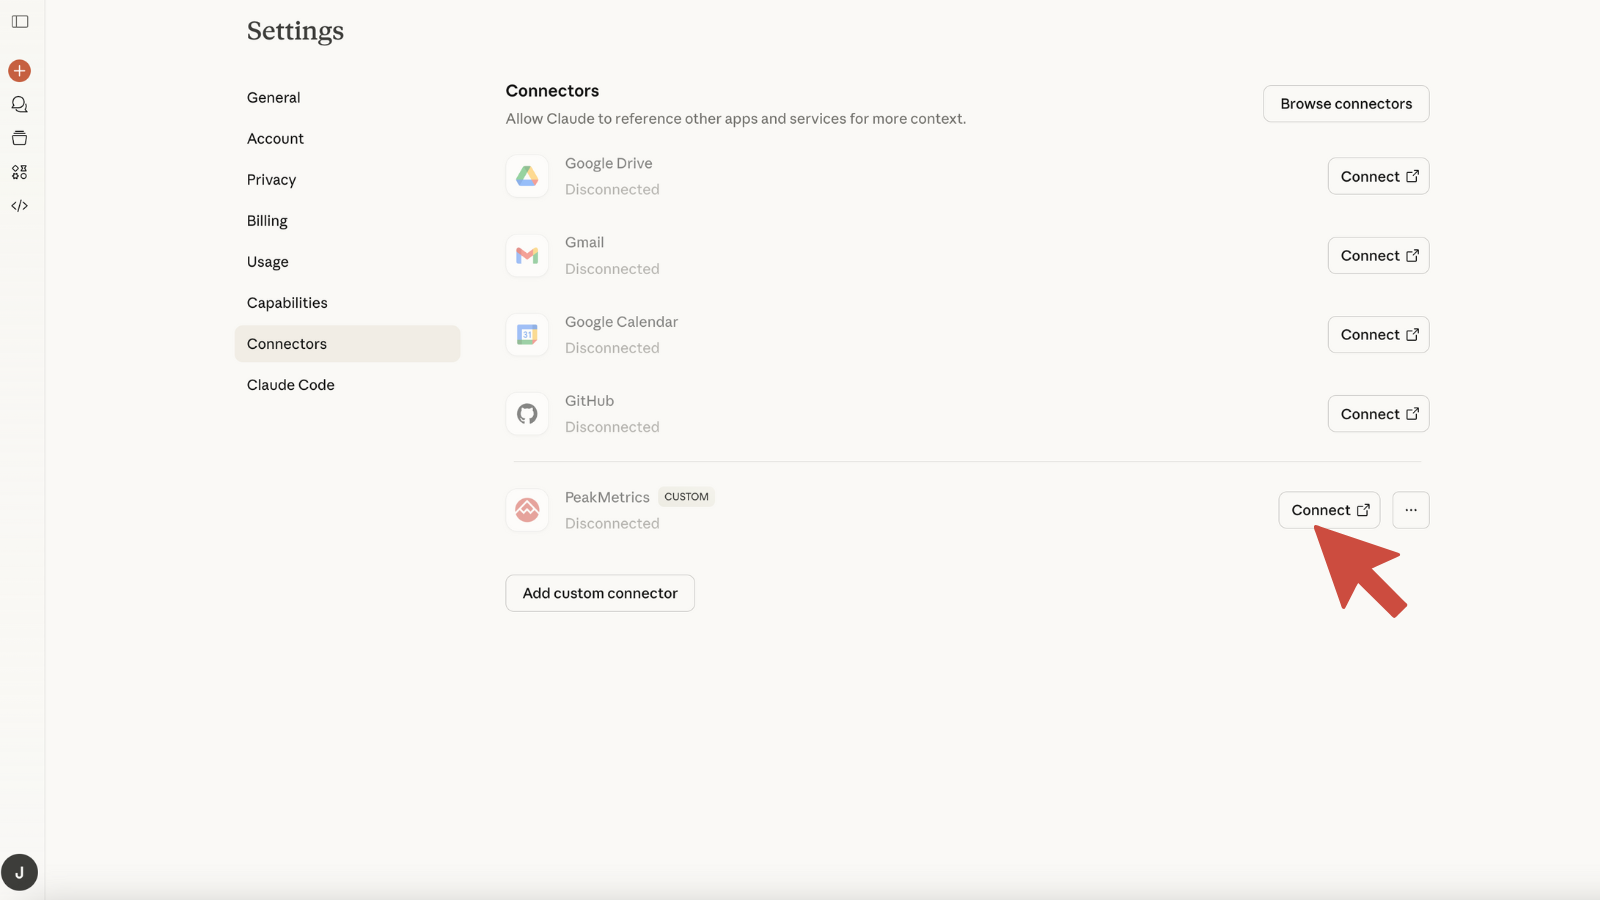
Task: Connect the Google Drive connector
Action: click(x=1378, y=177)
